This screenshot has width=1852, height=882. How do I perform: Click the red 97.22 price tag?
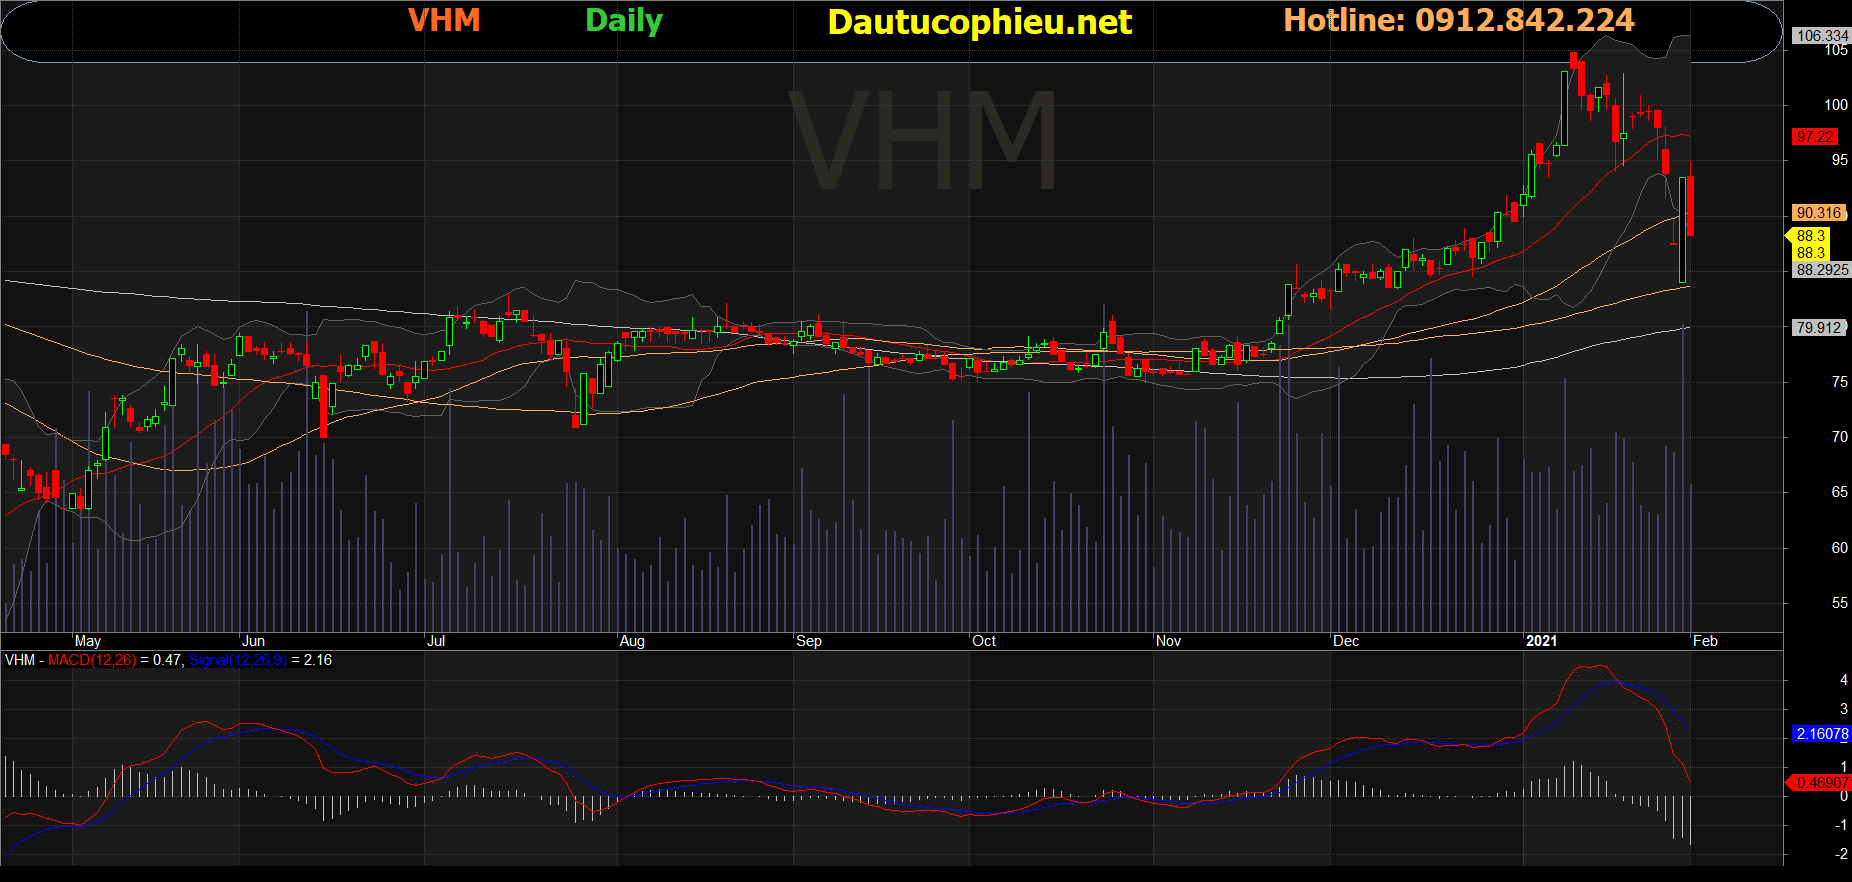(x=1814, y=137)
